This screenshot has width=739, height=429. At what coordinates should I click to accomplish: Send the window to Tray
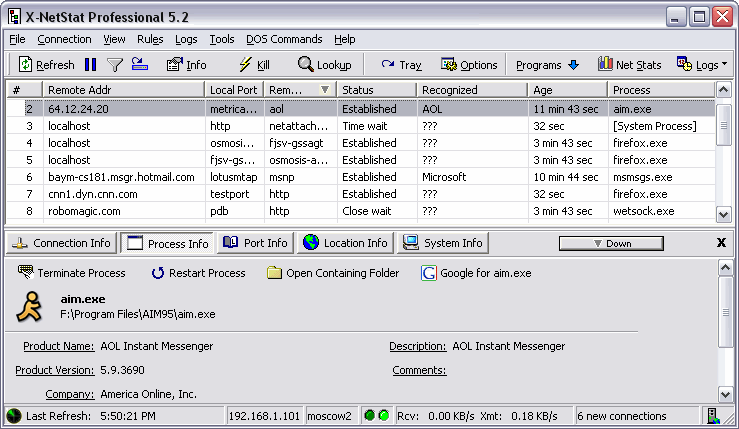click(401, 65)
